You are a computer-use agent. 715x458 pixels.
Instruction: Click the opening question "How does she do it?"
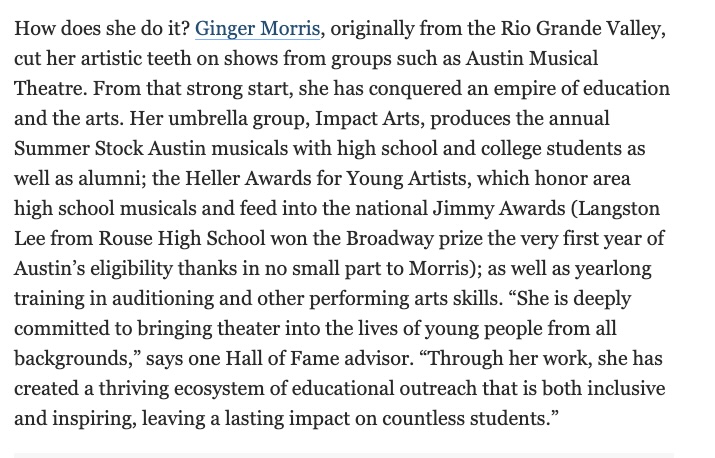click(x=102, y=29)
